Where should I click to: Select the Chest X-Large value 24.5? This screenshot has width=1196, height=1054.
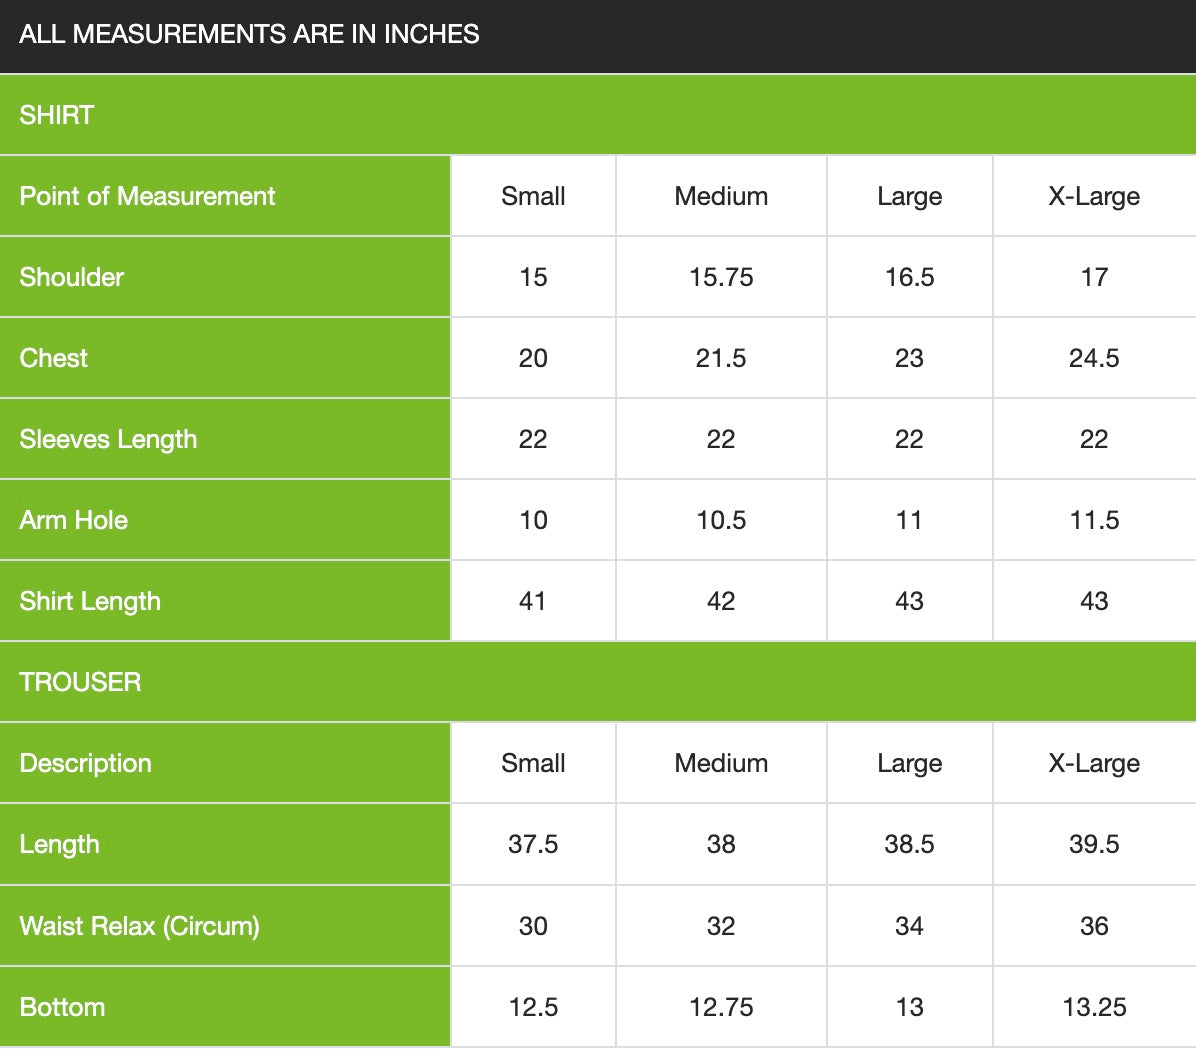coord(1094,358)
